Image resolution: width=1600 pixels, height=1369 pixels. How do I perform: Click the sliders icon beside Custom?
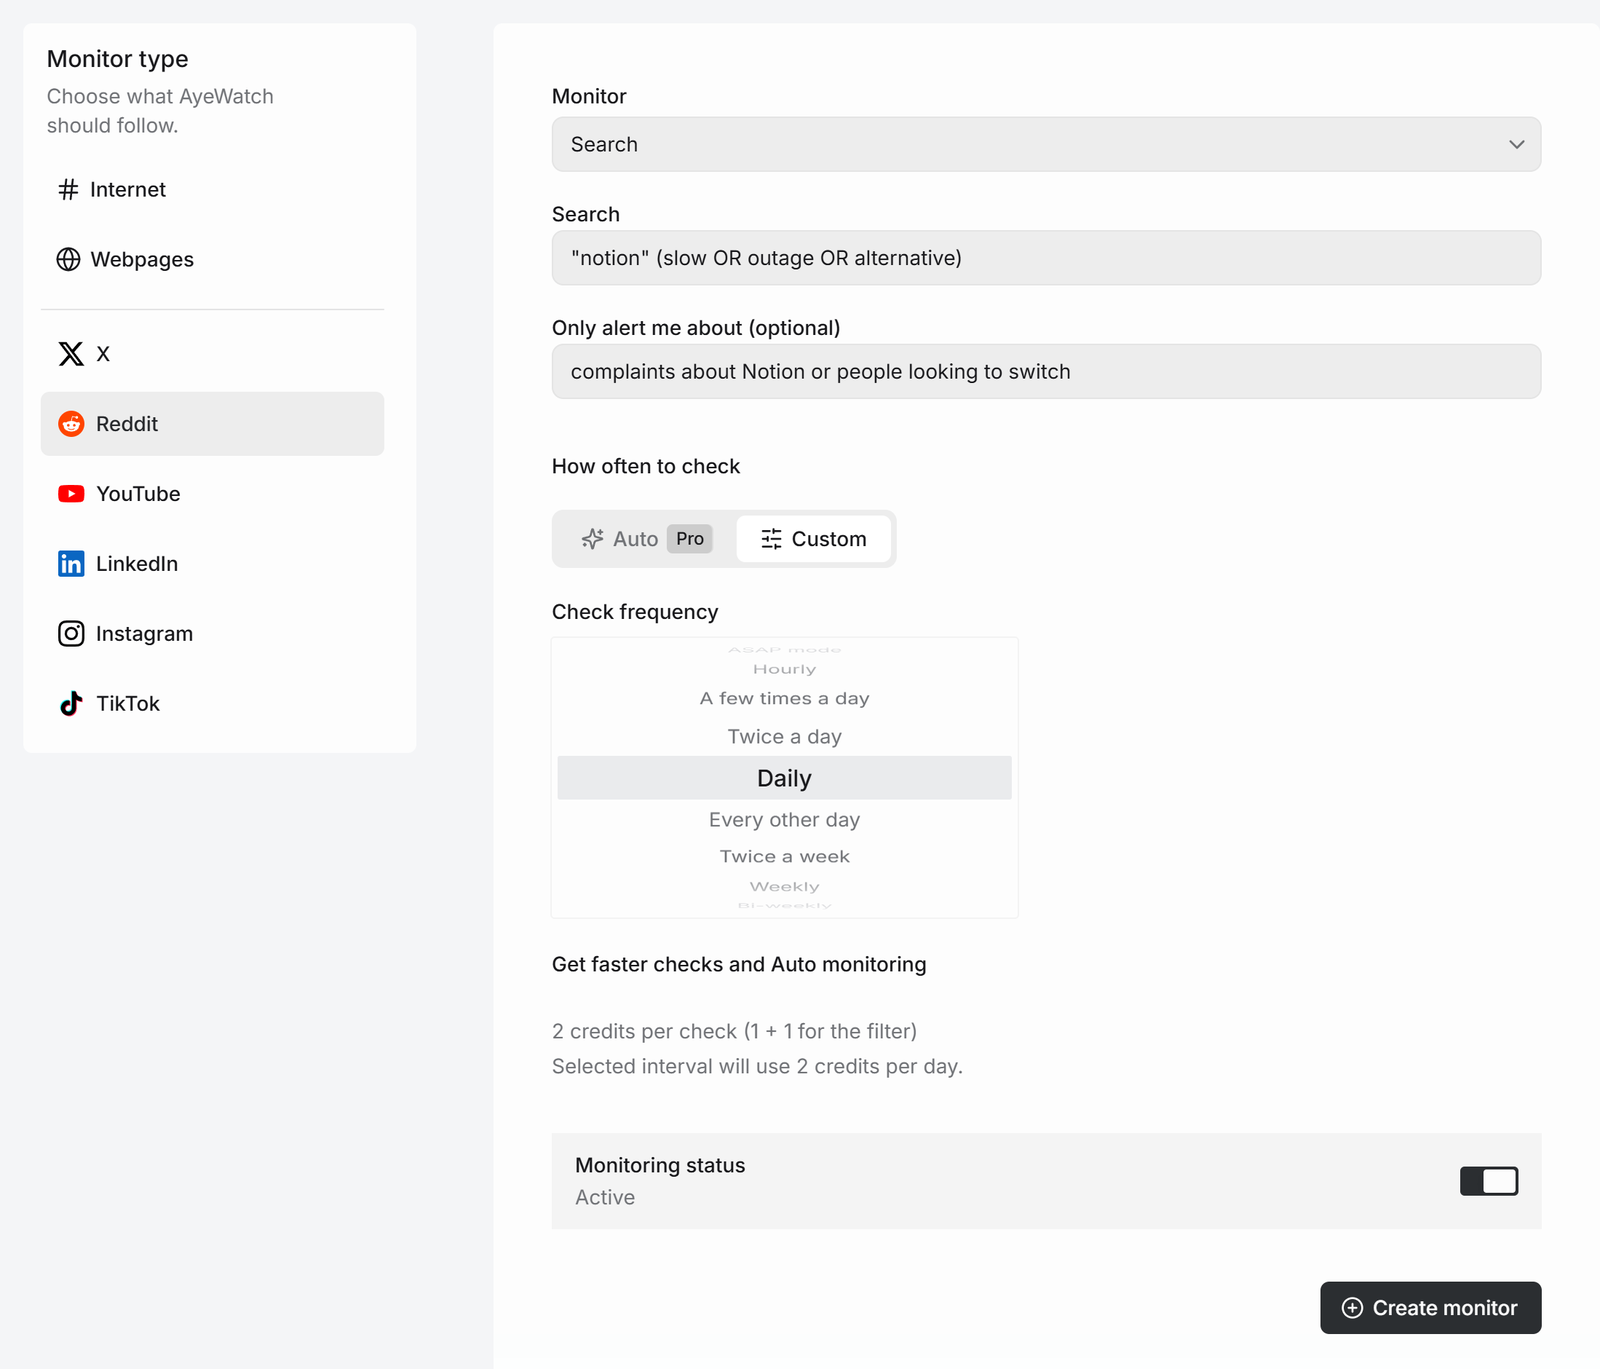pos(771,539)
